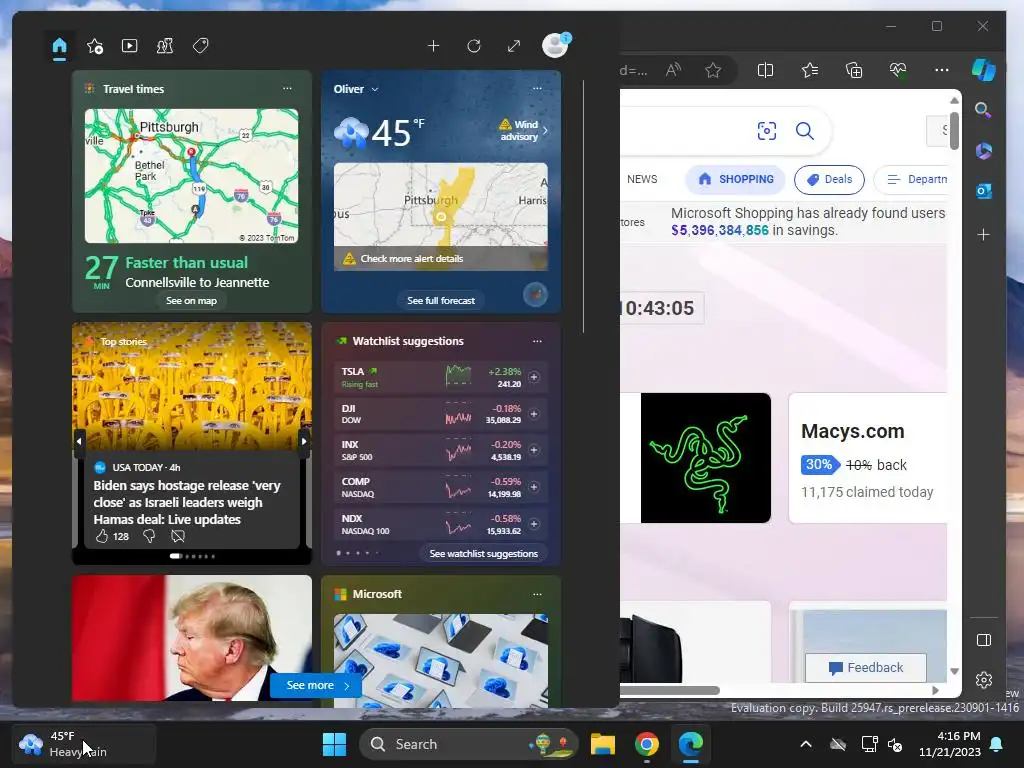Open Edge Browser essentials heart icon
1024x768 pixels.
898,70
